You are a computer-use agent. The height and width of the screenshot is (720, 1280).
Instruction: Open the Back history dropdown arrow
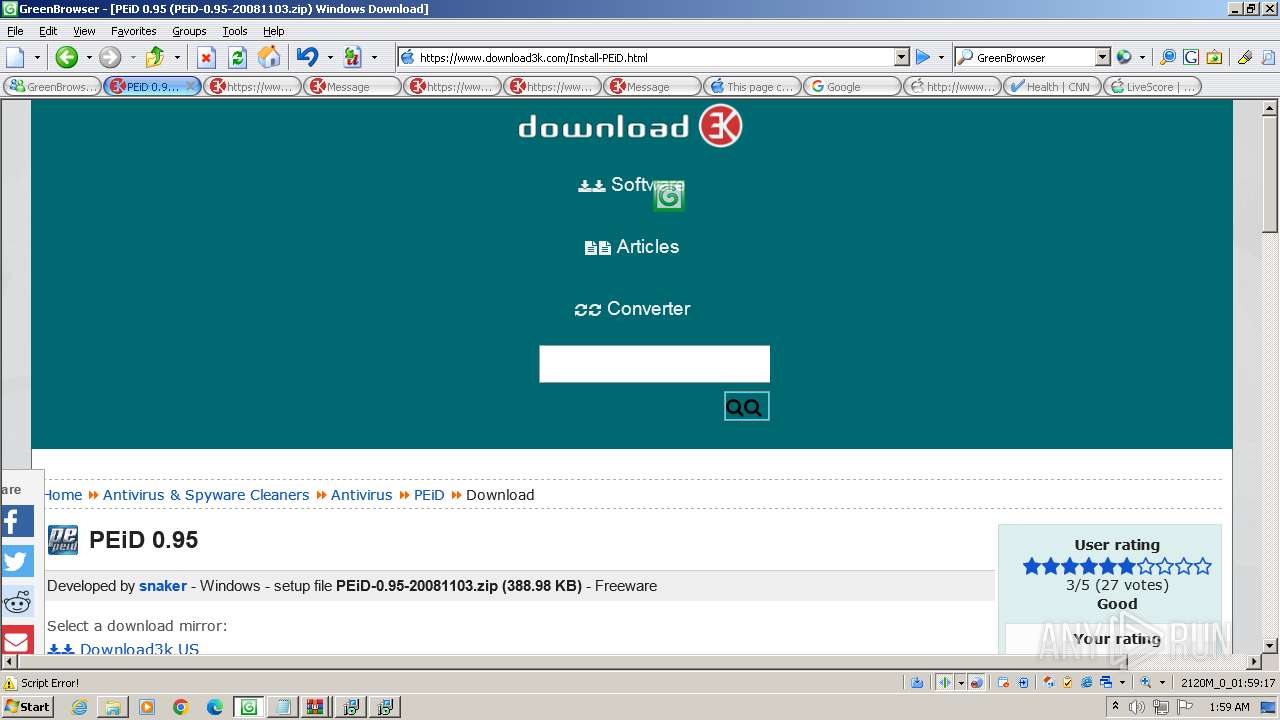click(88, 57)
